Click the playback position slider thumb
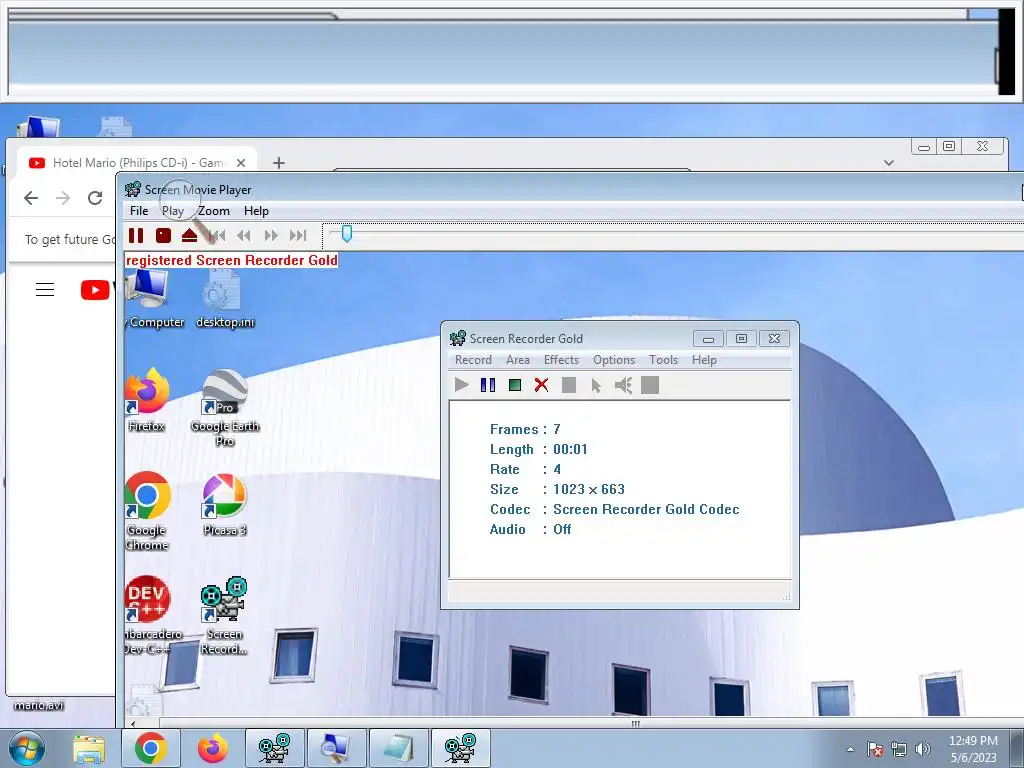This screenshot has height=768, width=1024. pyautogui.click(x=347, y=234)
